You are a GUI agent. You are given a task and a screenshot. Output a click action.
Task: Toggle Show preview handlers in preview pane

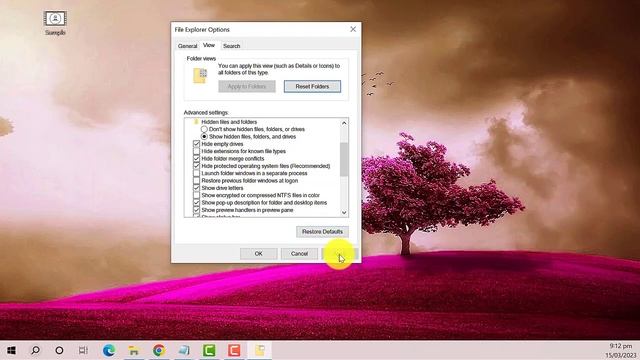pos(196,210)
